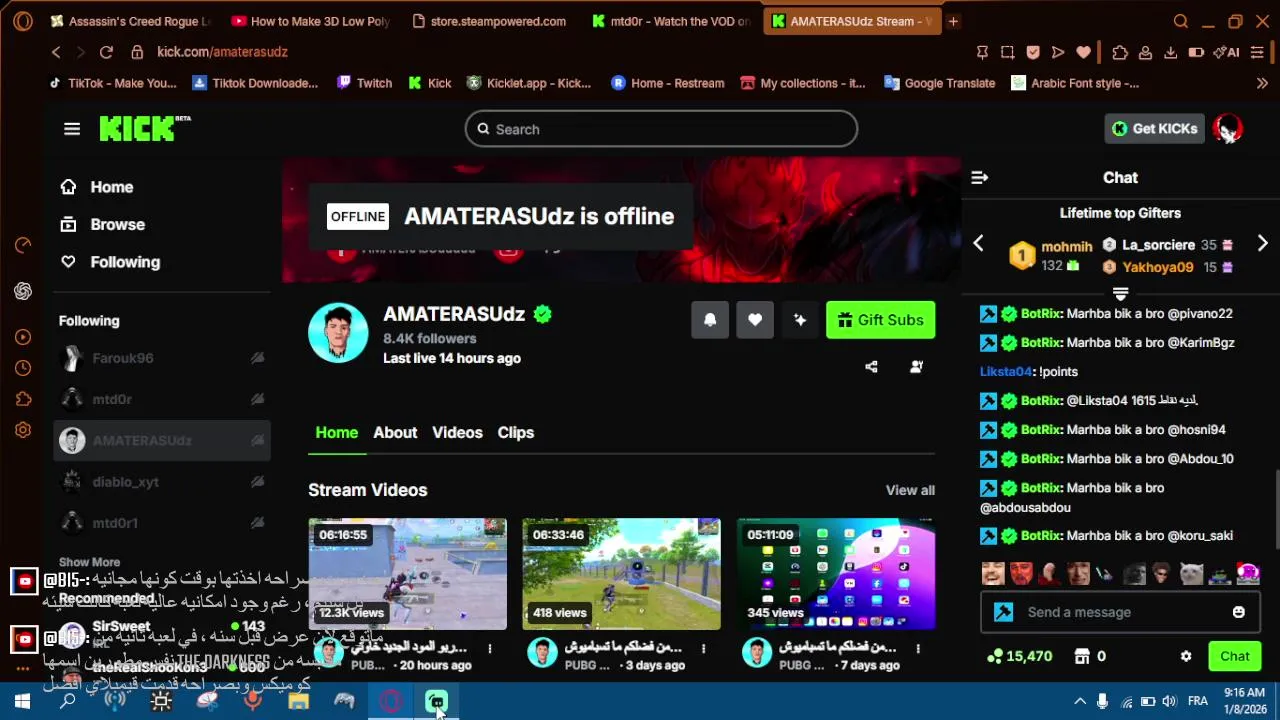The image size is (1280, 720).
Task: Click the tab search magnifier icon
Action: click(x=1181, y=21)
